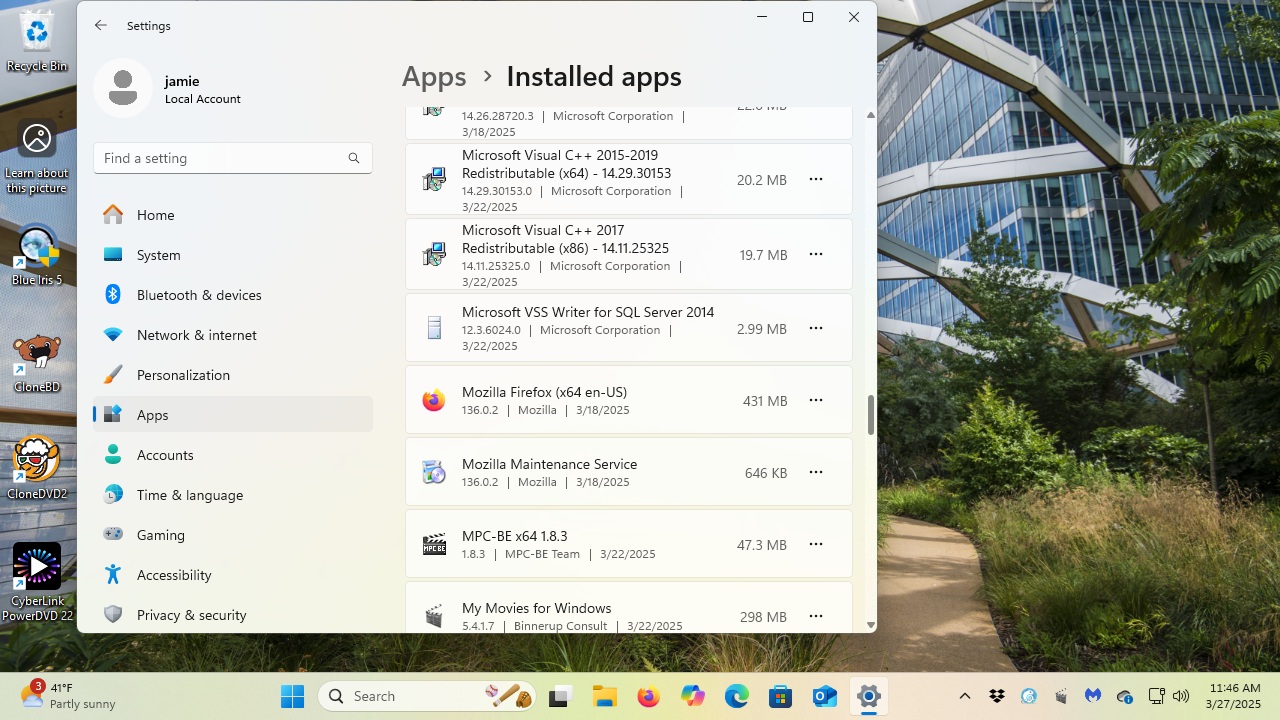Viewport: 1280px width, 720px height.
Task: Open the weather widget showing 41°F
Action: pos(68,695)
